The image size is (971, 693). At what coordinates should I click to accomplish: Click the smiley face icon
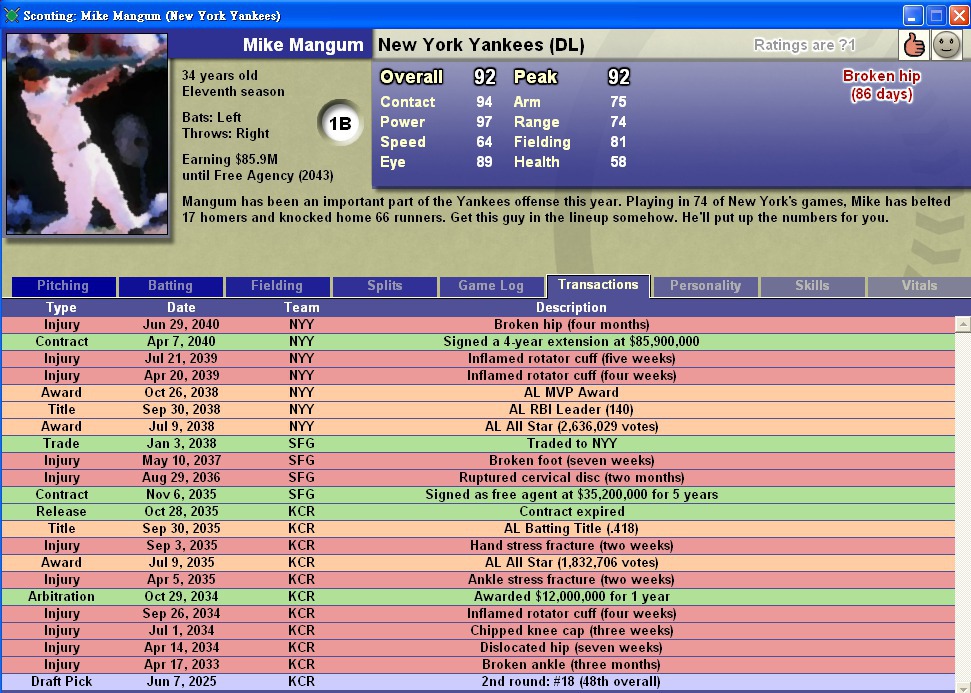coord(946,45)
